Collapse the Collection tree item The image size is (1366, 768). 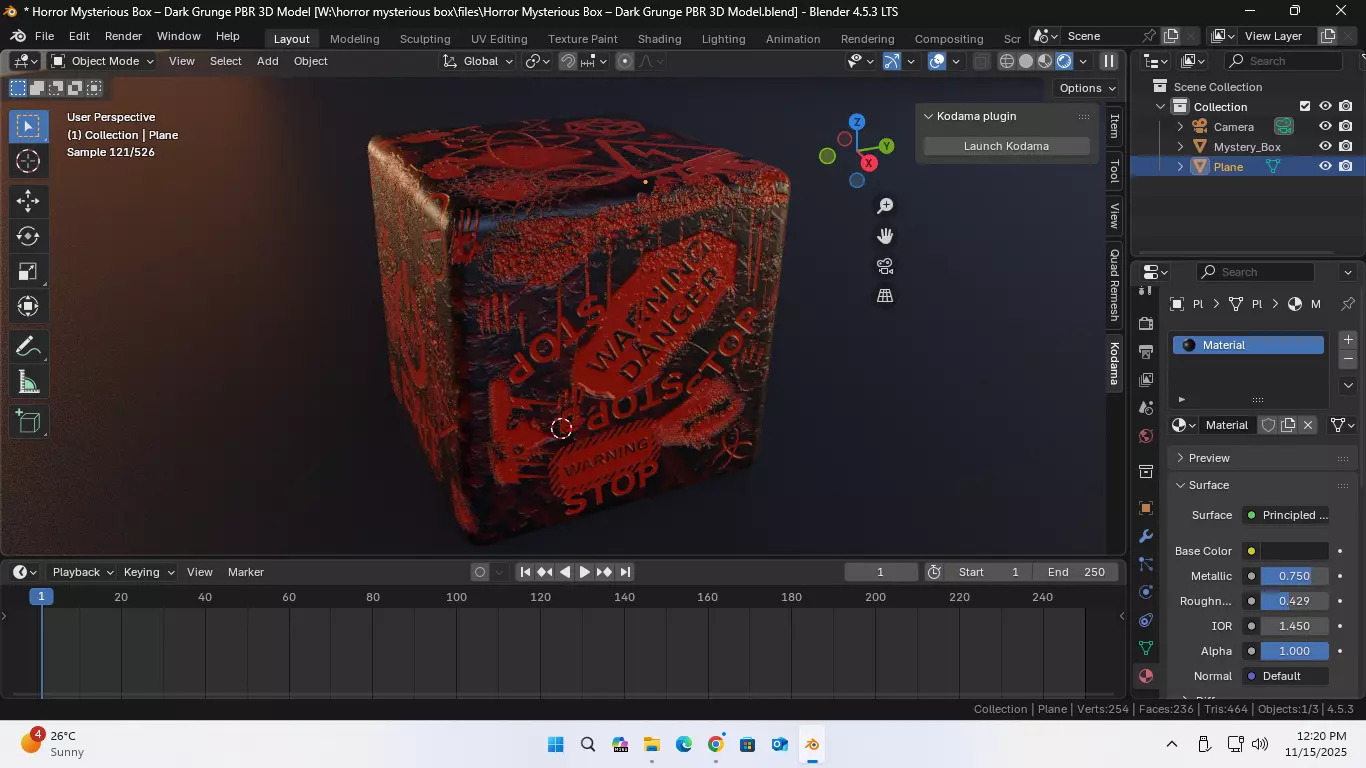(1161, 107)
